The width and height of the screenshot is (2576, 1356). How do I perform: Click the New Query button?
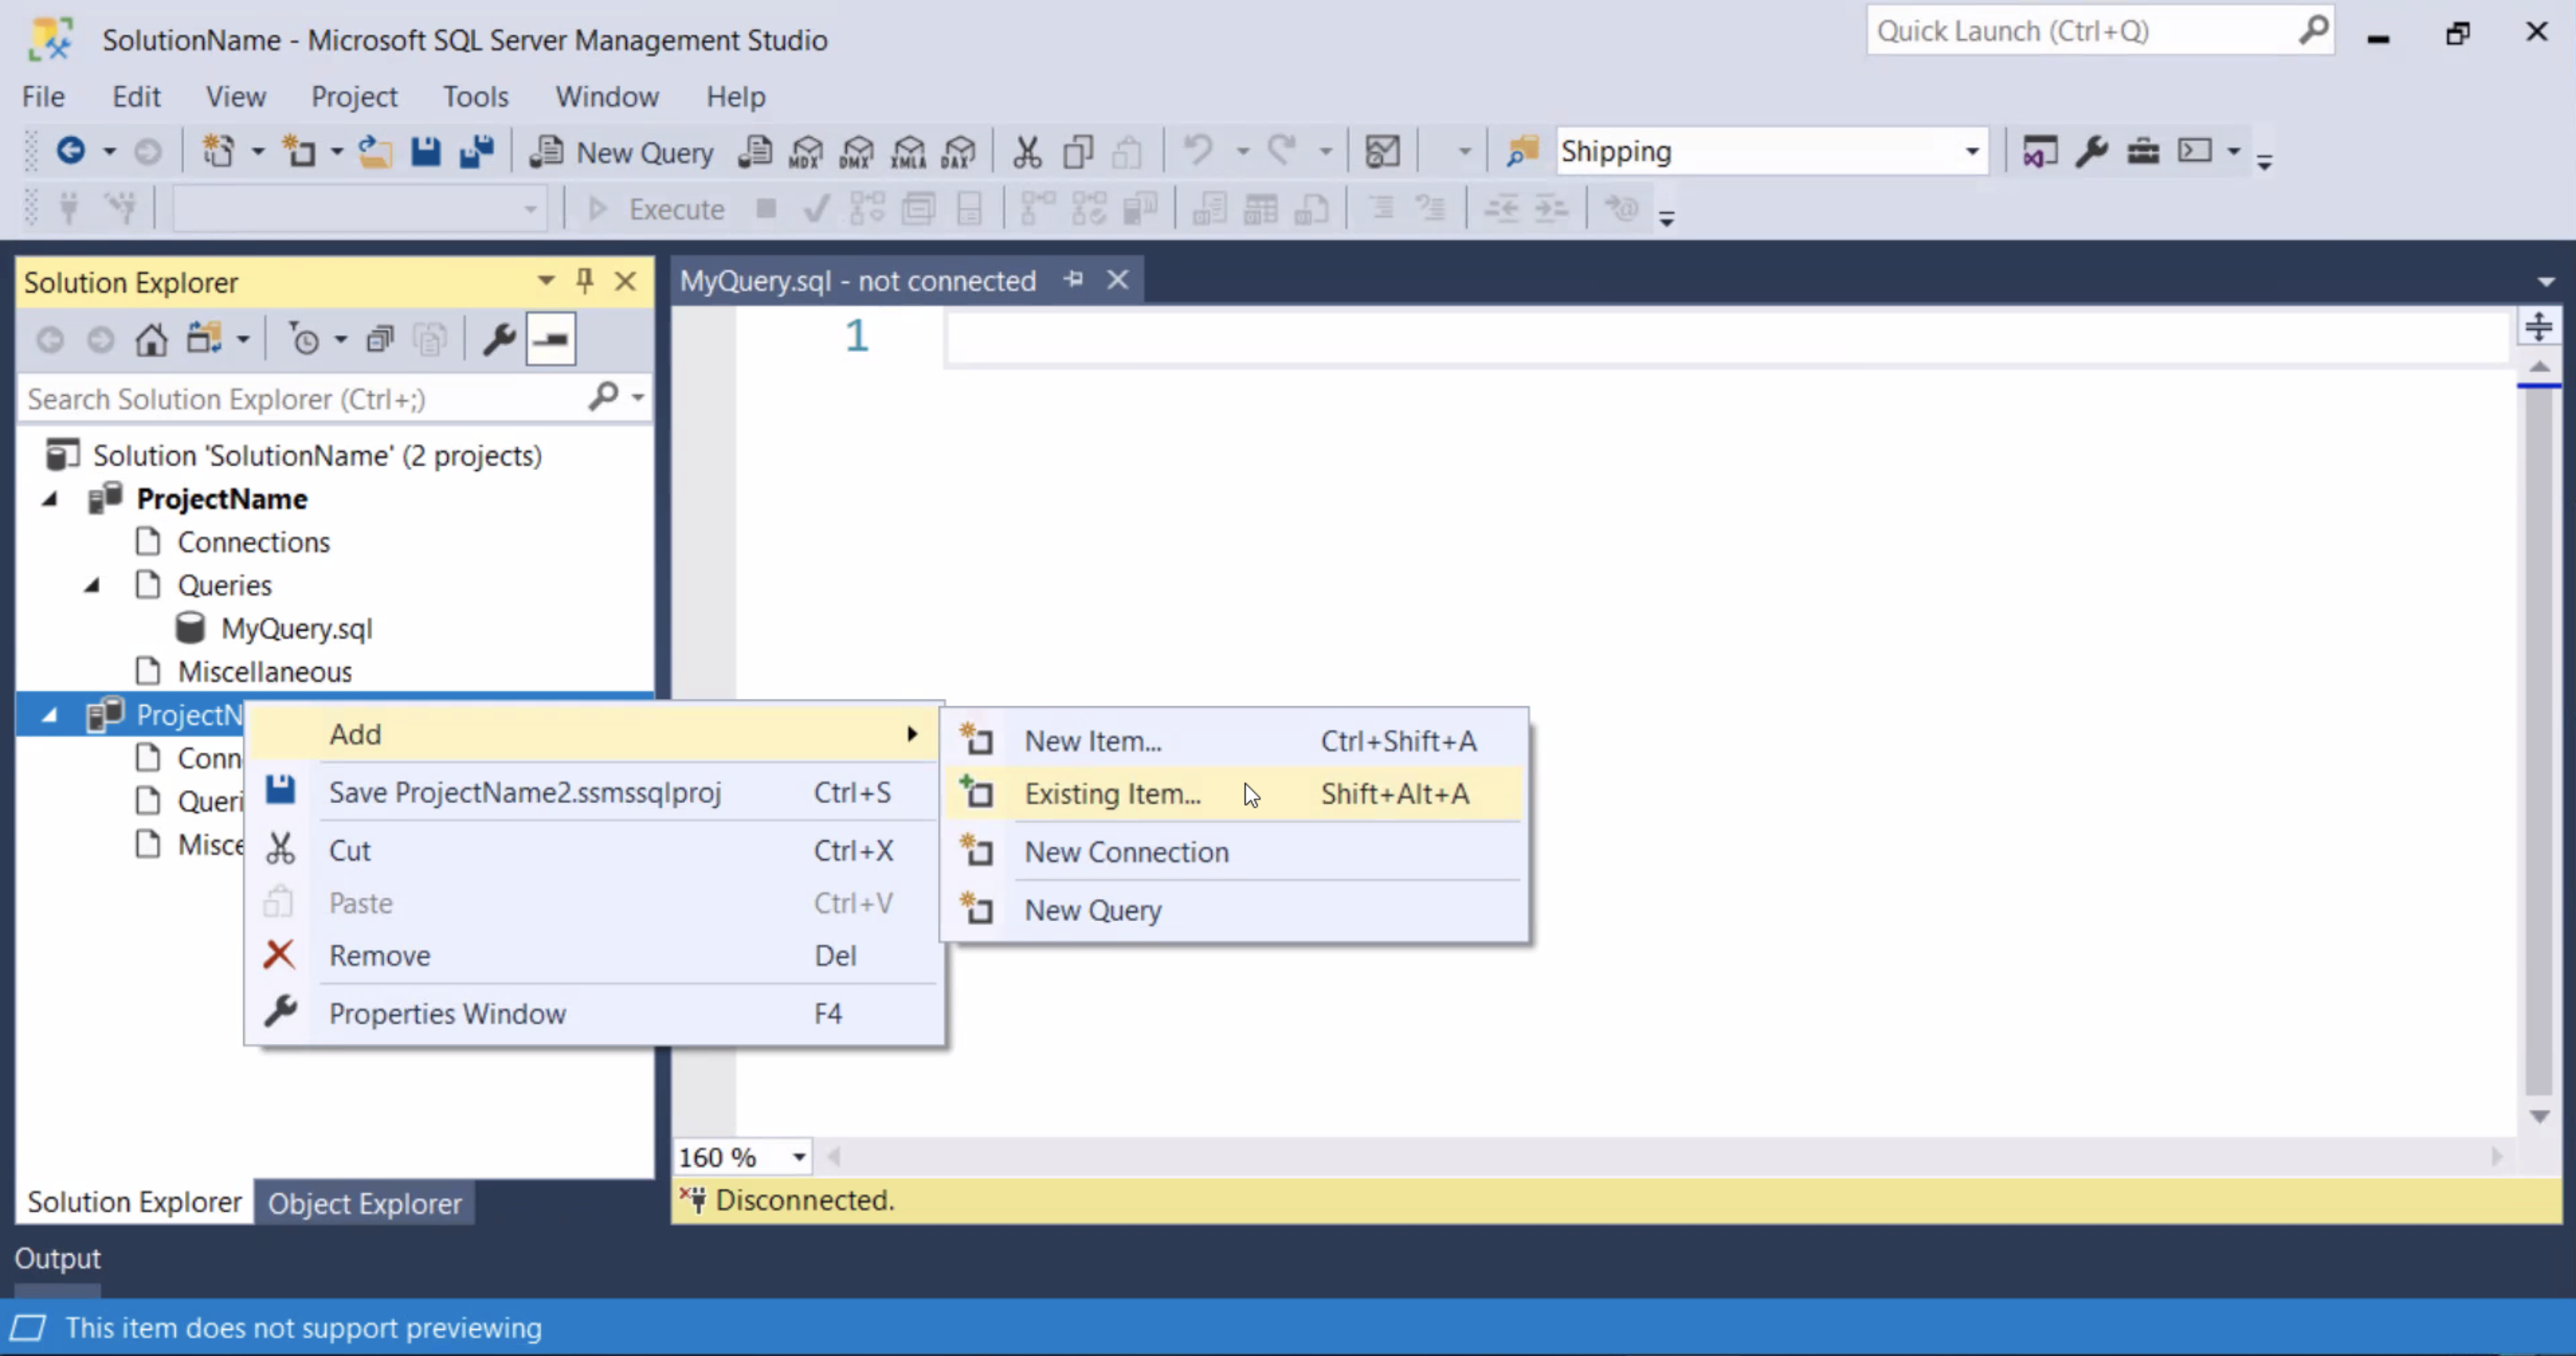point(622,152)
